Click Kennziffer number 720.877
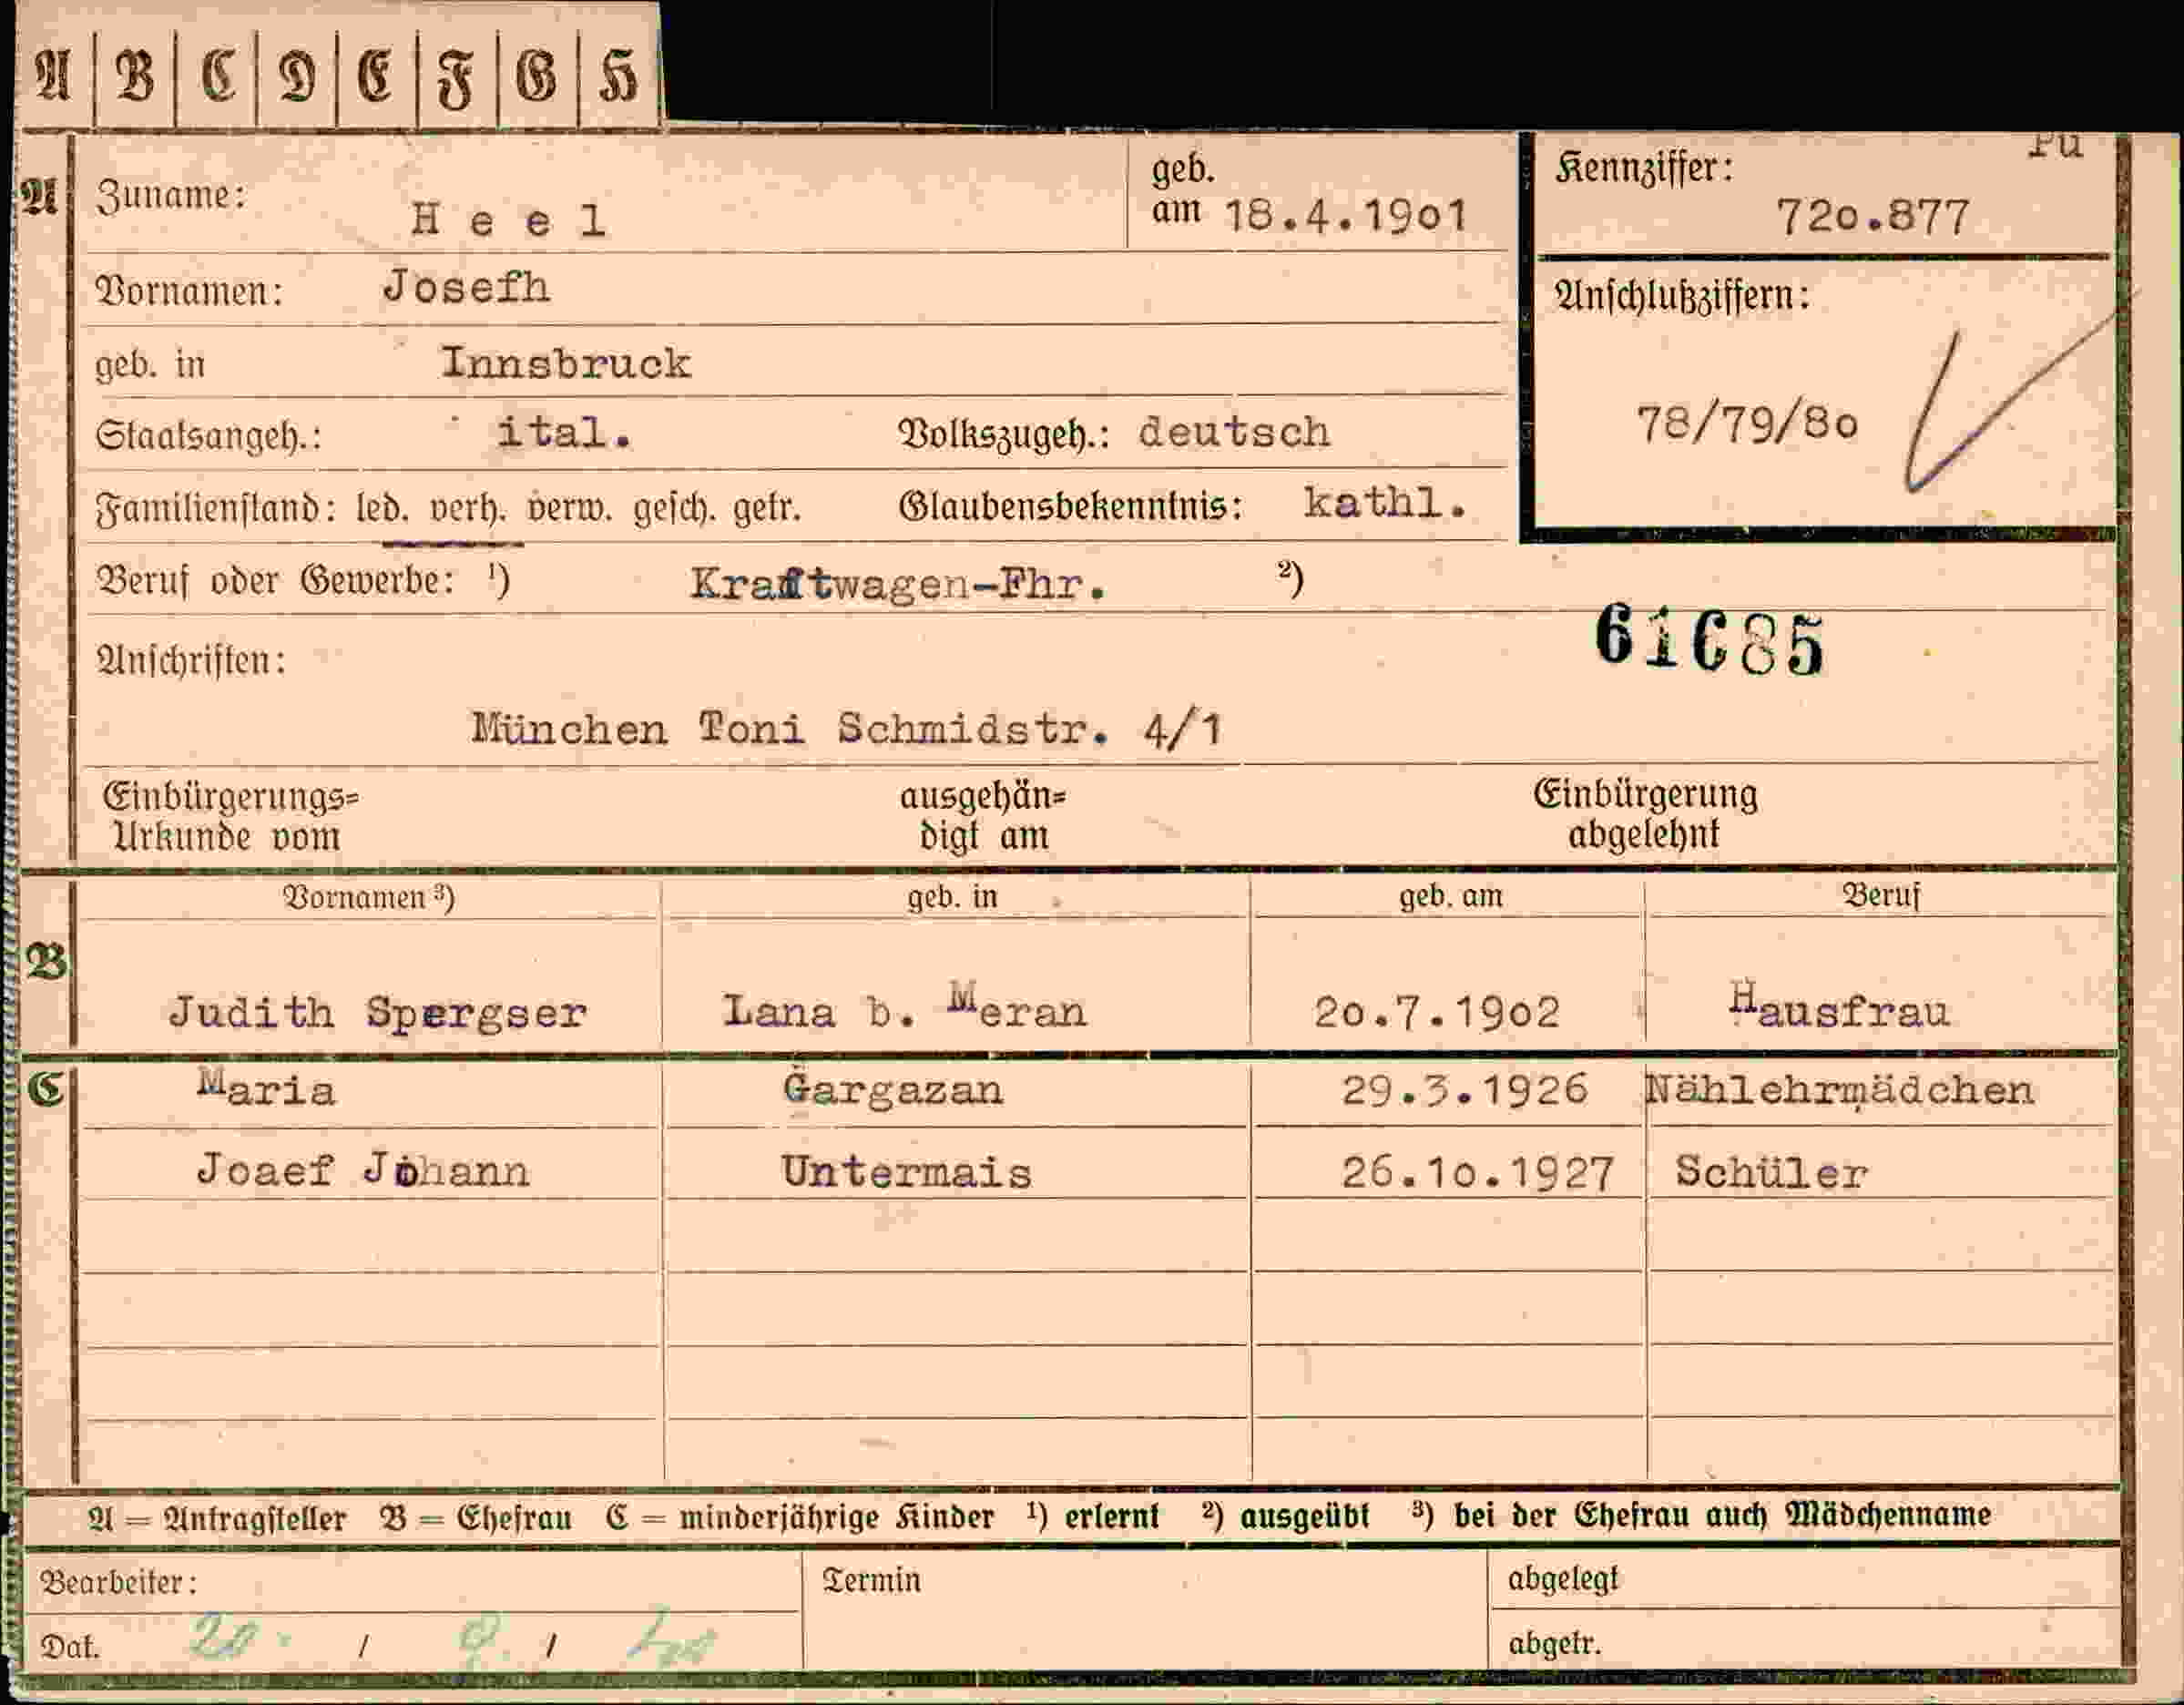2184x1705 pixels. pos(1872,217)
